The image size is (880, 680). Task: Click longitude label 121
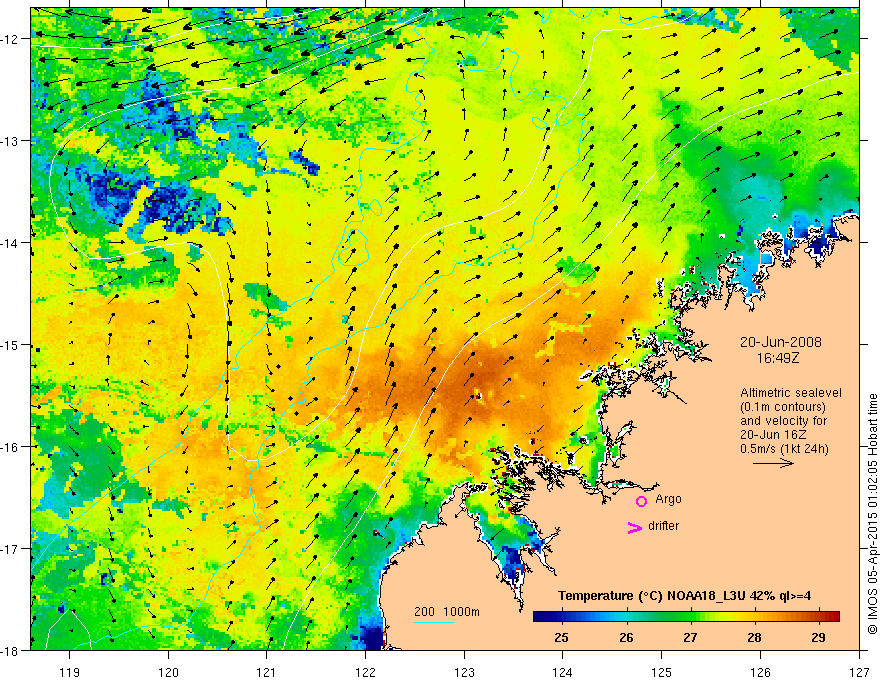coord(267,672)
